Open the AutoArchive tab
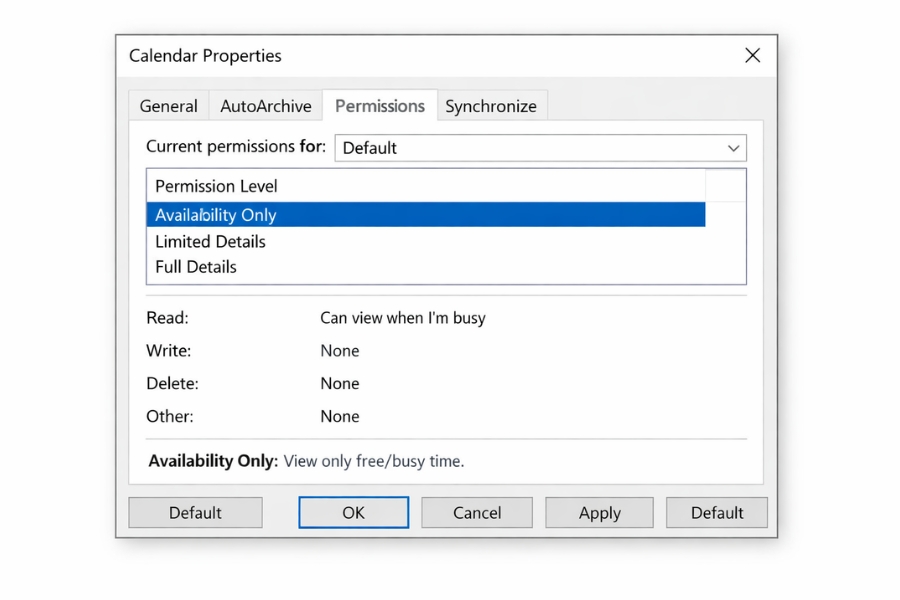Screen dimensions: 900x600 coord(266,106)
